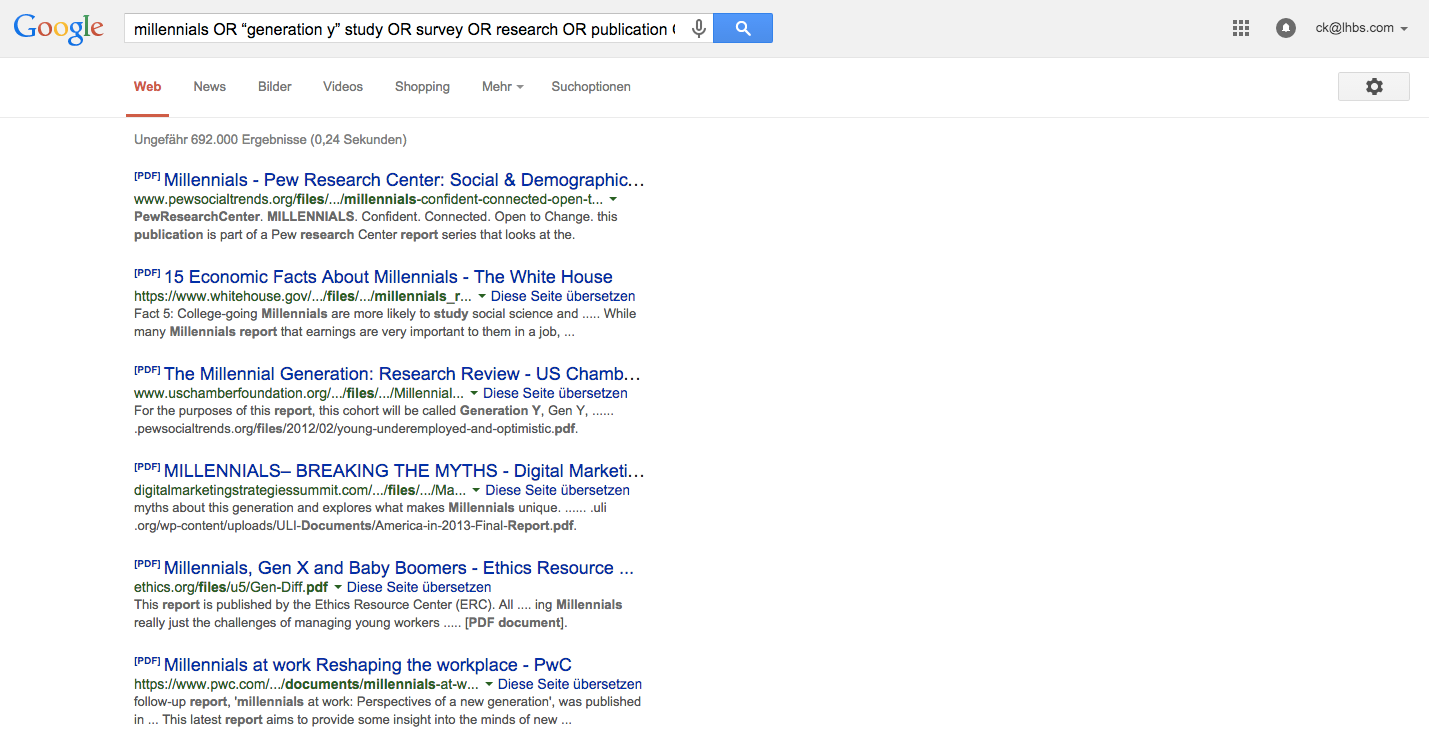Open Pew Research Center Millennials result
Screen dimensions: 1429x740
(x=404, y=180)
